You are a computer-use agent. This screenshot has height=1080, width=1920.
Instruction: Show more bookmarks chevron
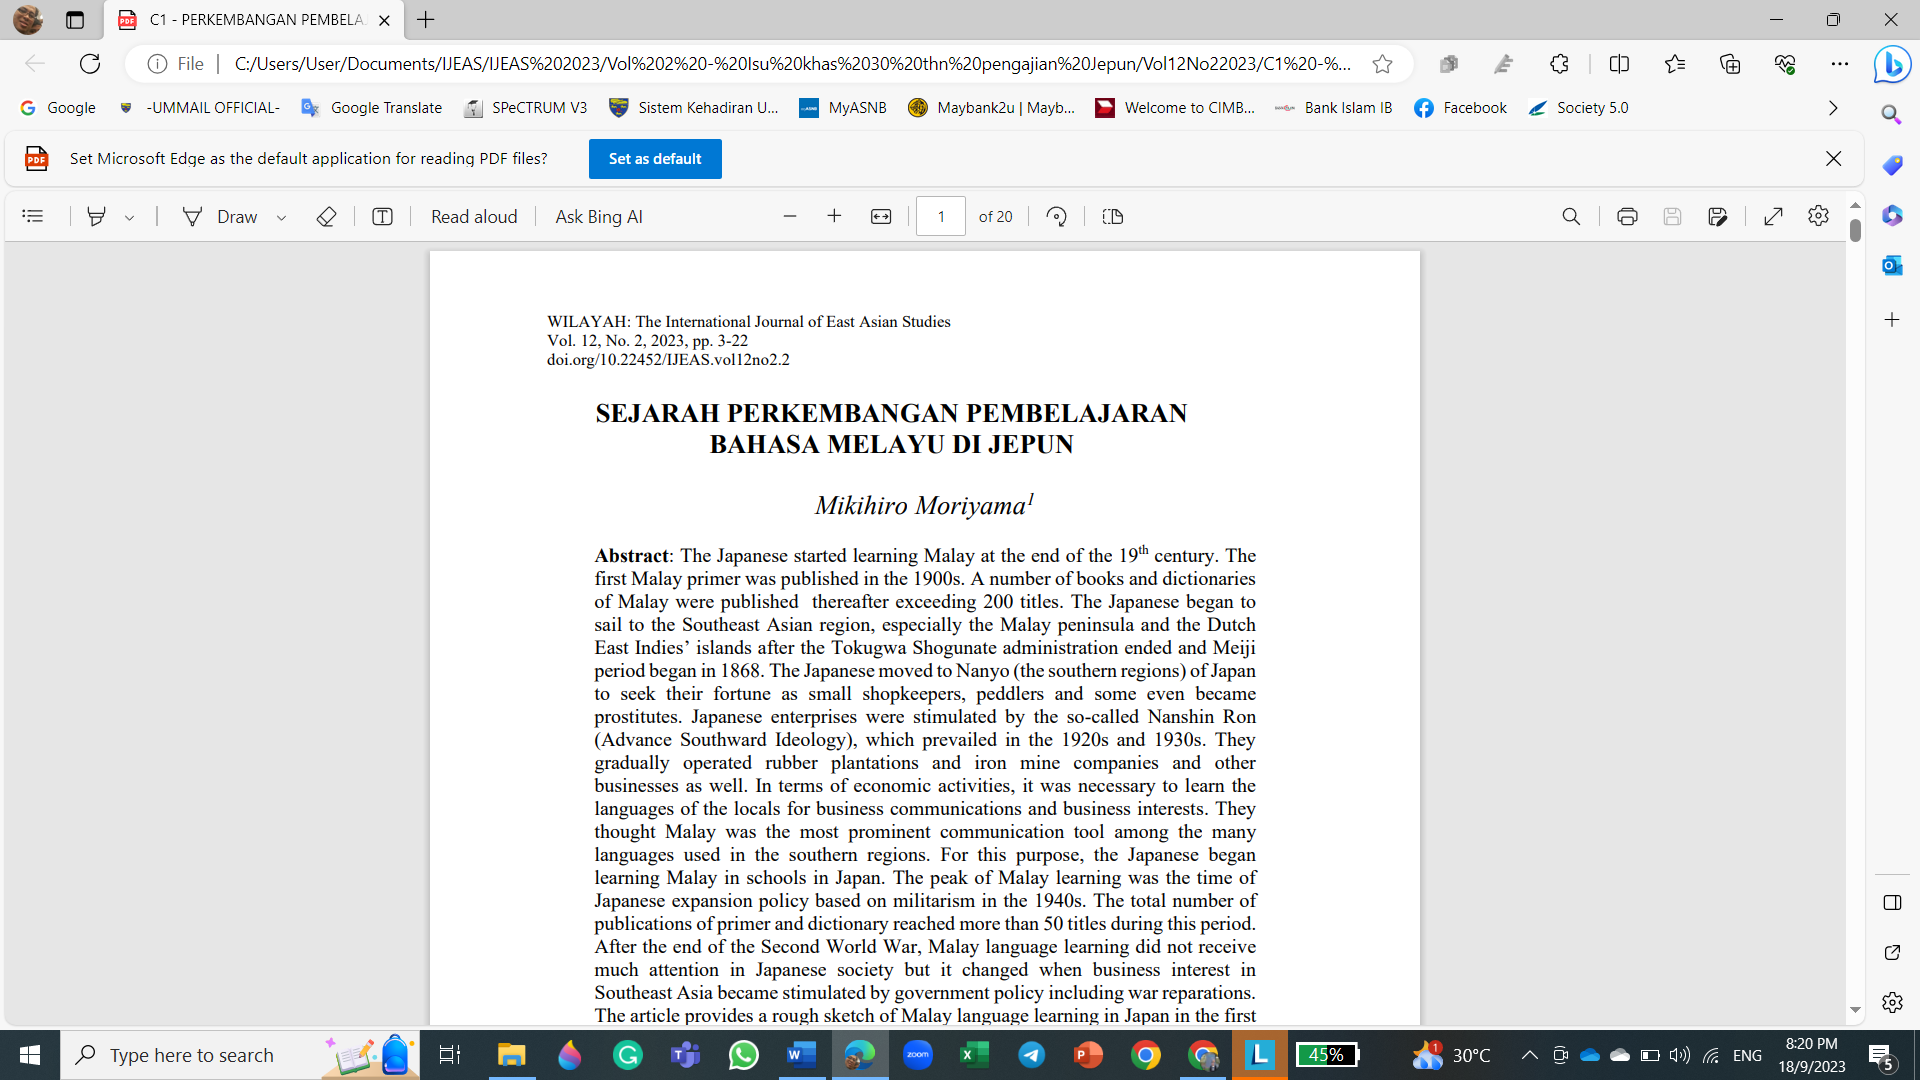(x=1833, y=108)
